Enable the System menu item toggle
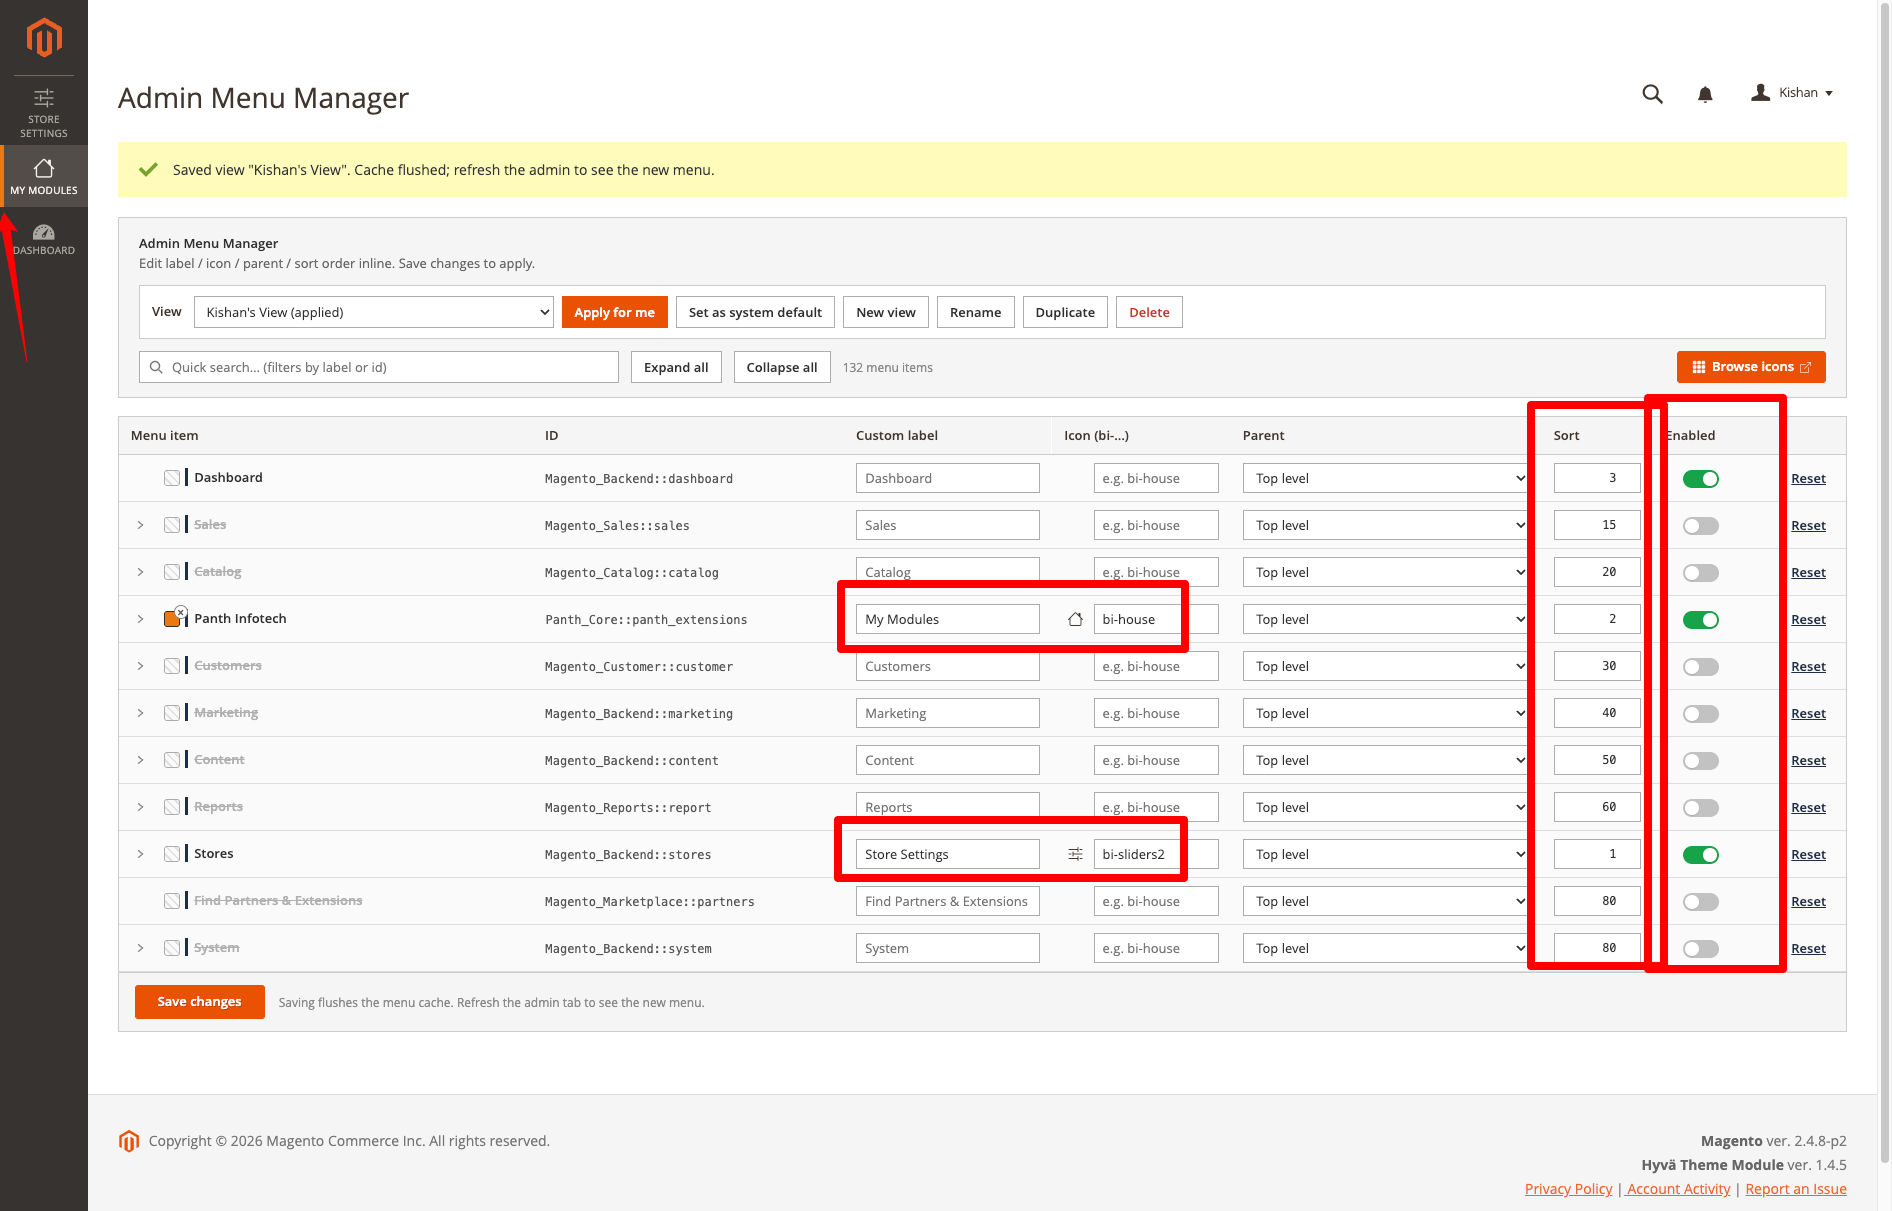The width and height of the screenshot is (1892, 1211). (x=1700, y=949)
